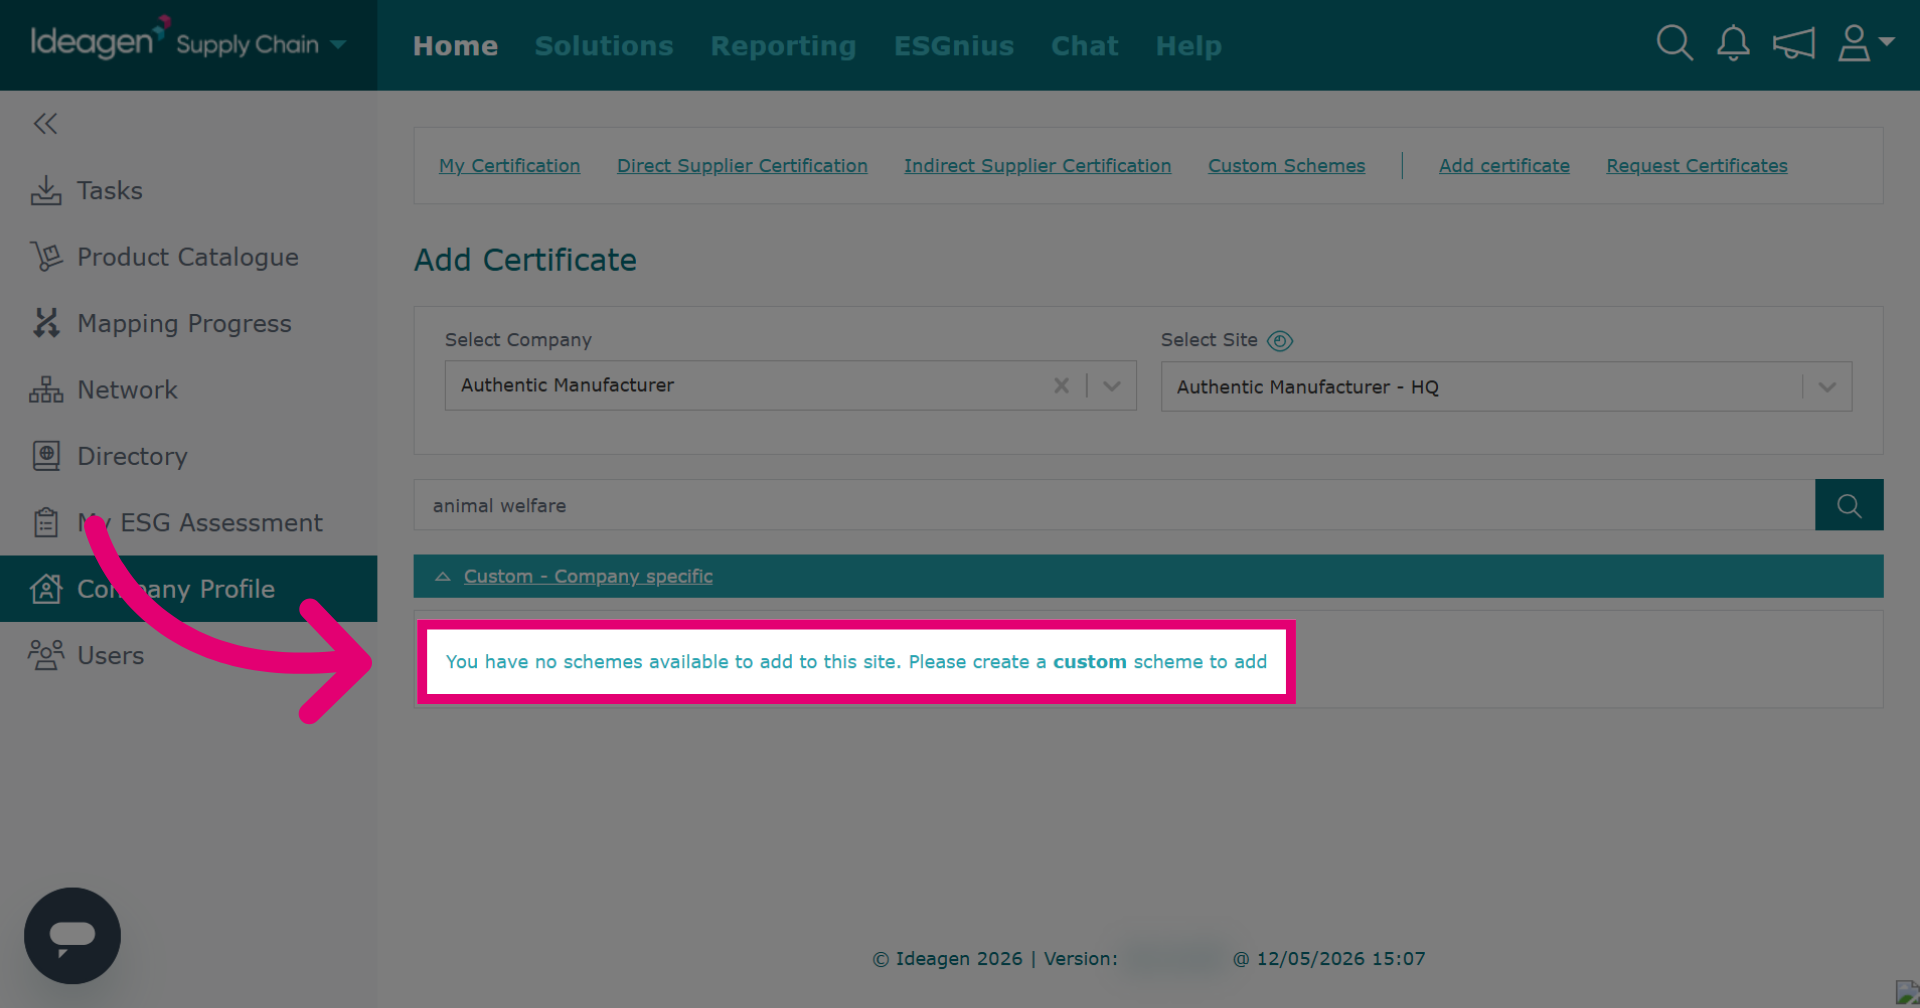Open the chat widget bubble
The image size is (1920, 1008).
pyautogui.click(x=72, y=935)
